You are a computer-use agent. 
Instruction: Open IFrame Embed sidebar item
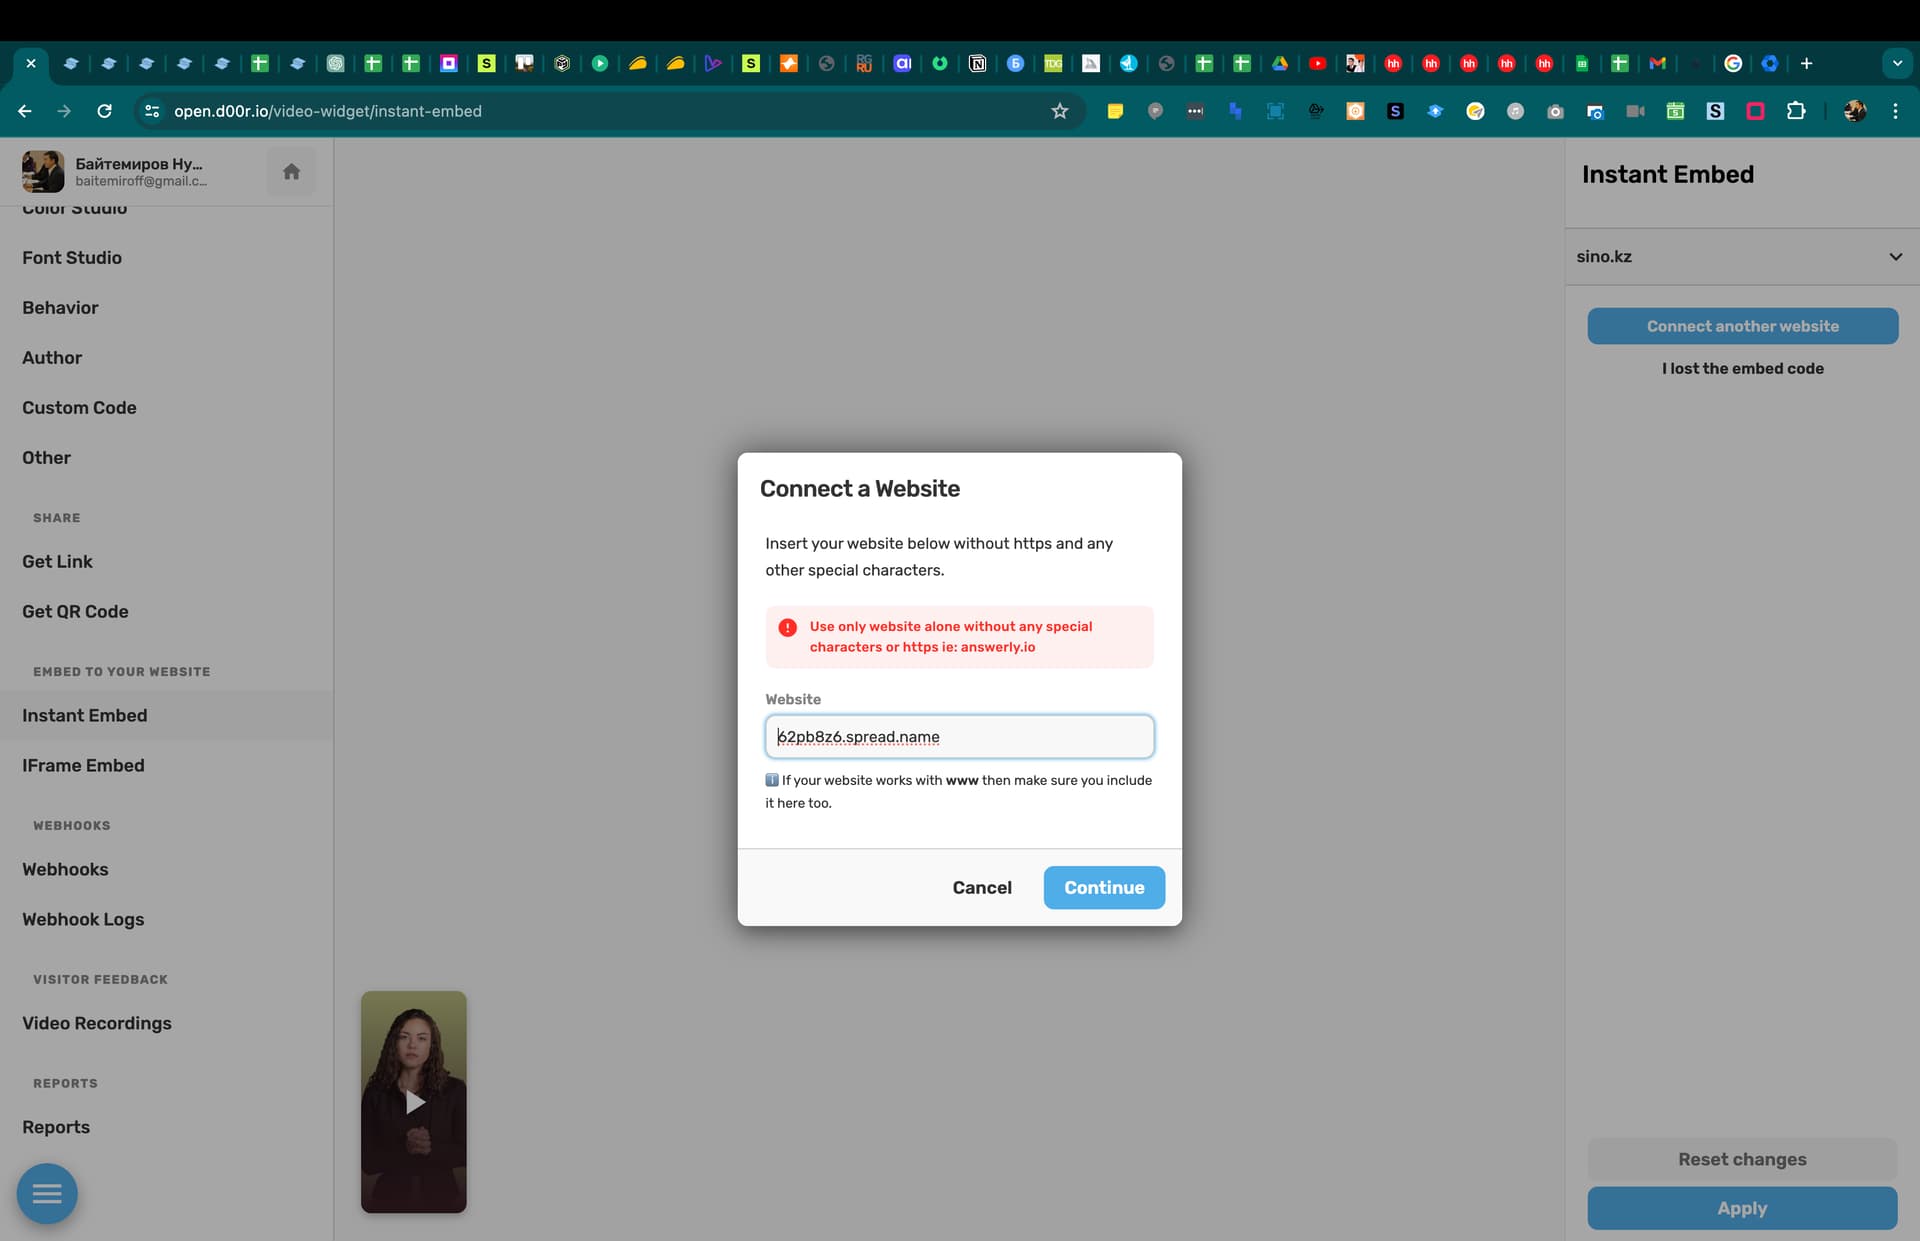click(83, 766)
